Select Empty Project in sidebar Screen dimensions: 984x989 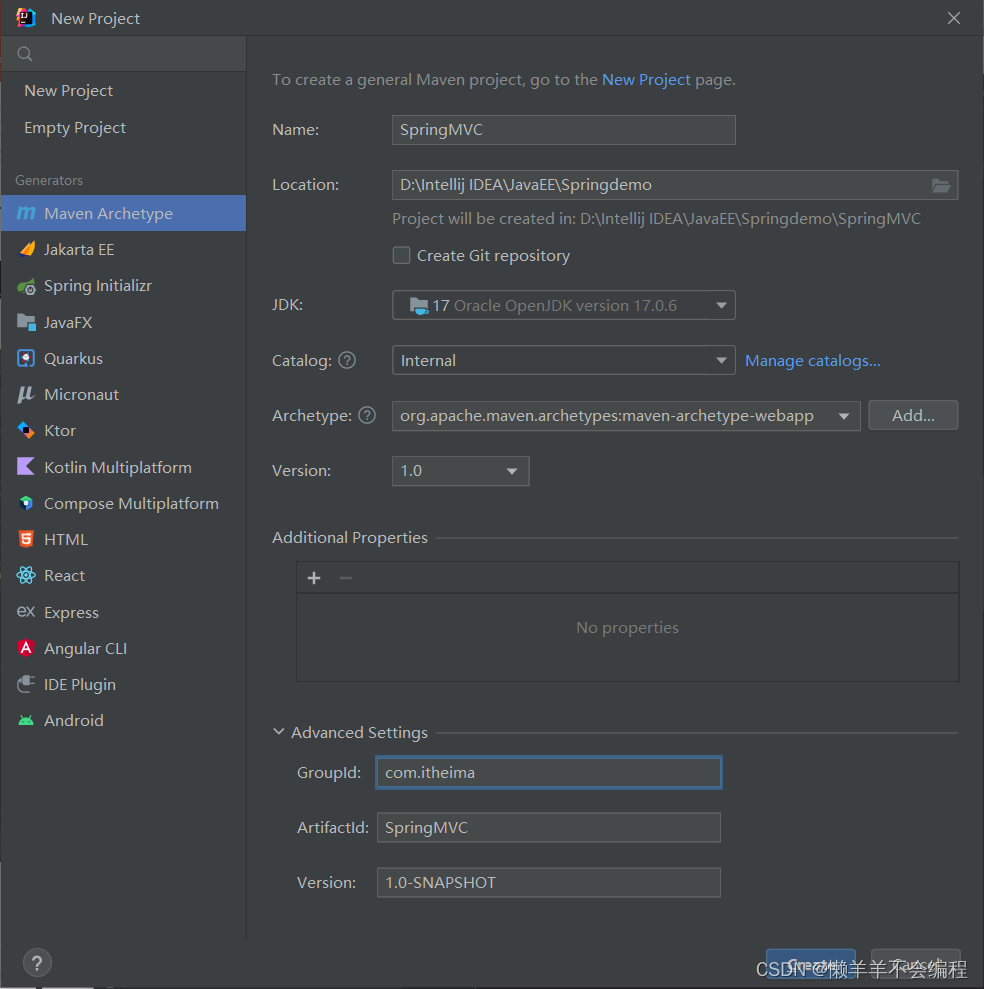pyautogui.click(x=74, y=127)
